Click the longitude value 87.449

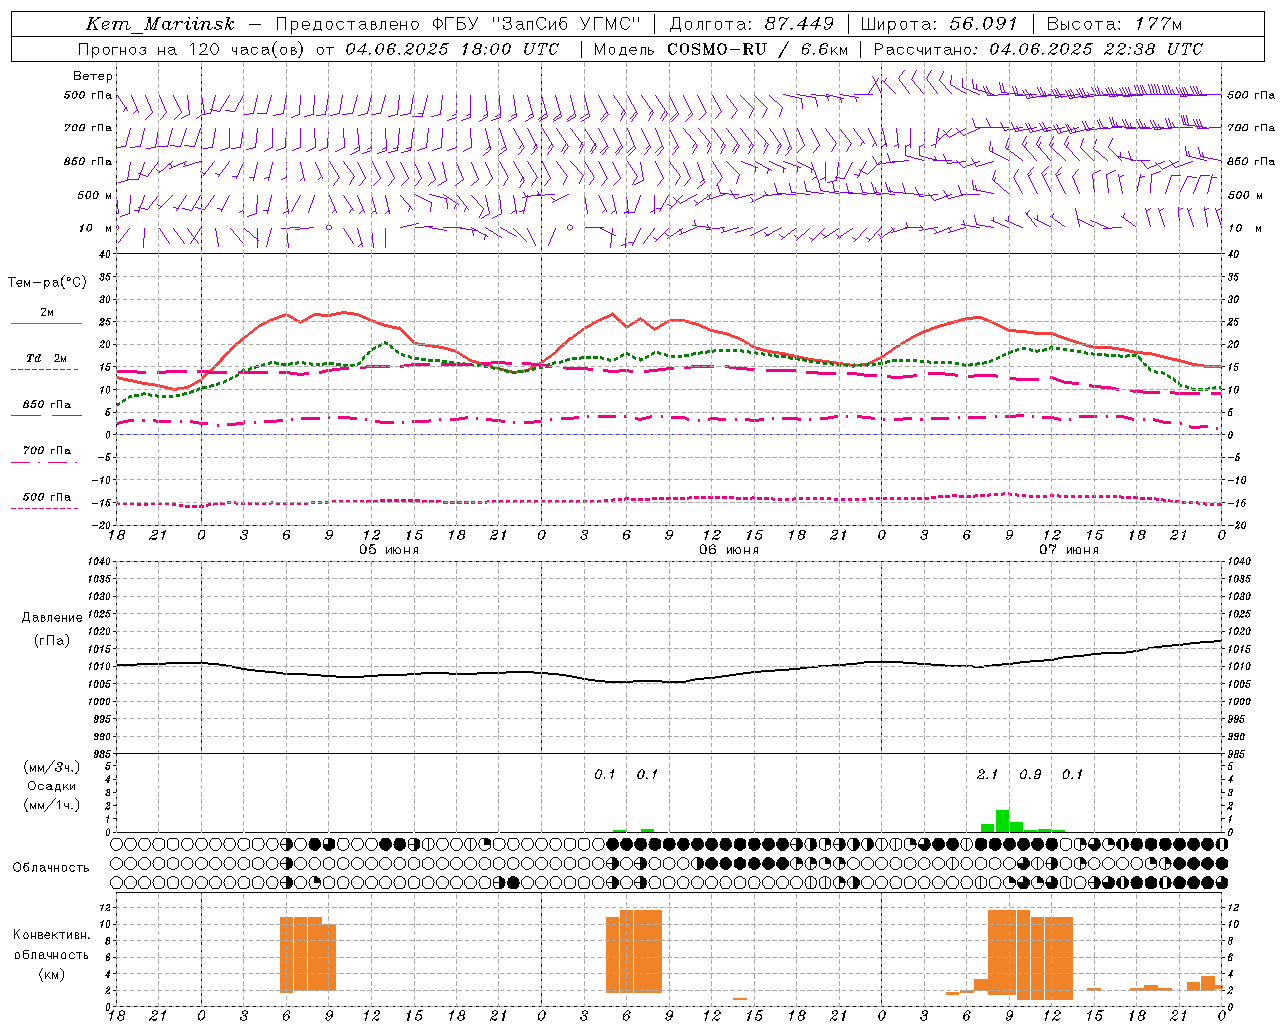tap(798, 24)
